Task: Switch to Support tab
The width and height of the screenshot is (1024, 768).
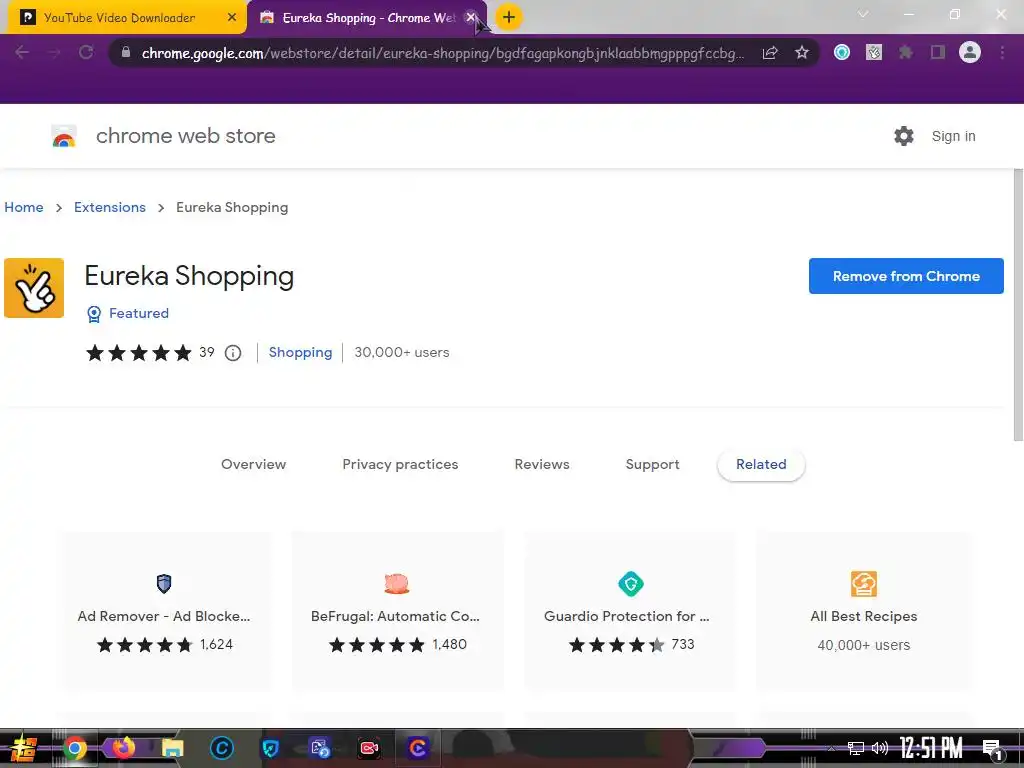Action: tap(652, 464)
